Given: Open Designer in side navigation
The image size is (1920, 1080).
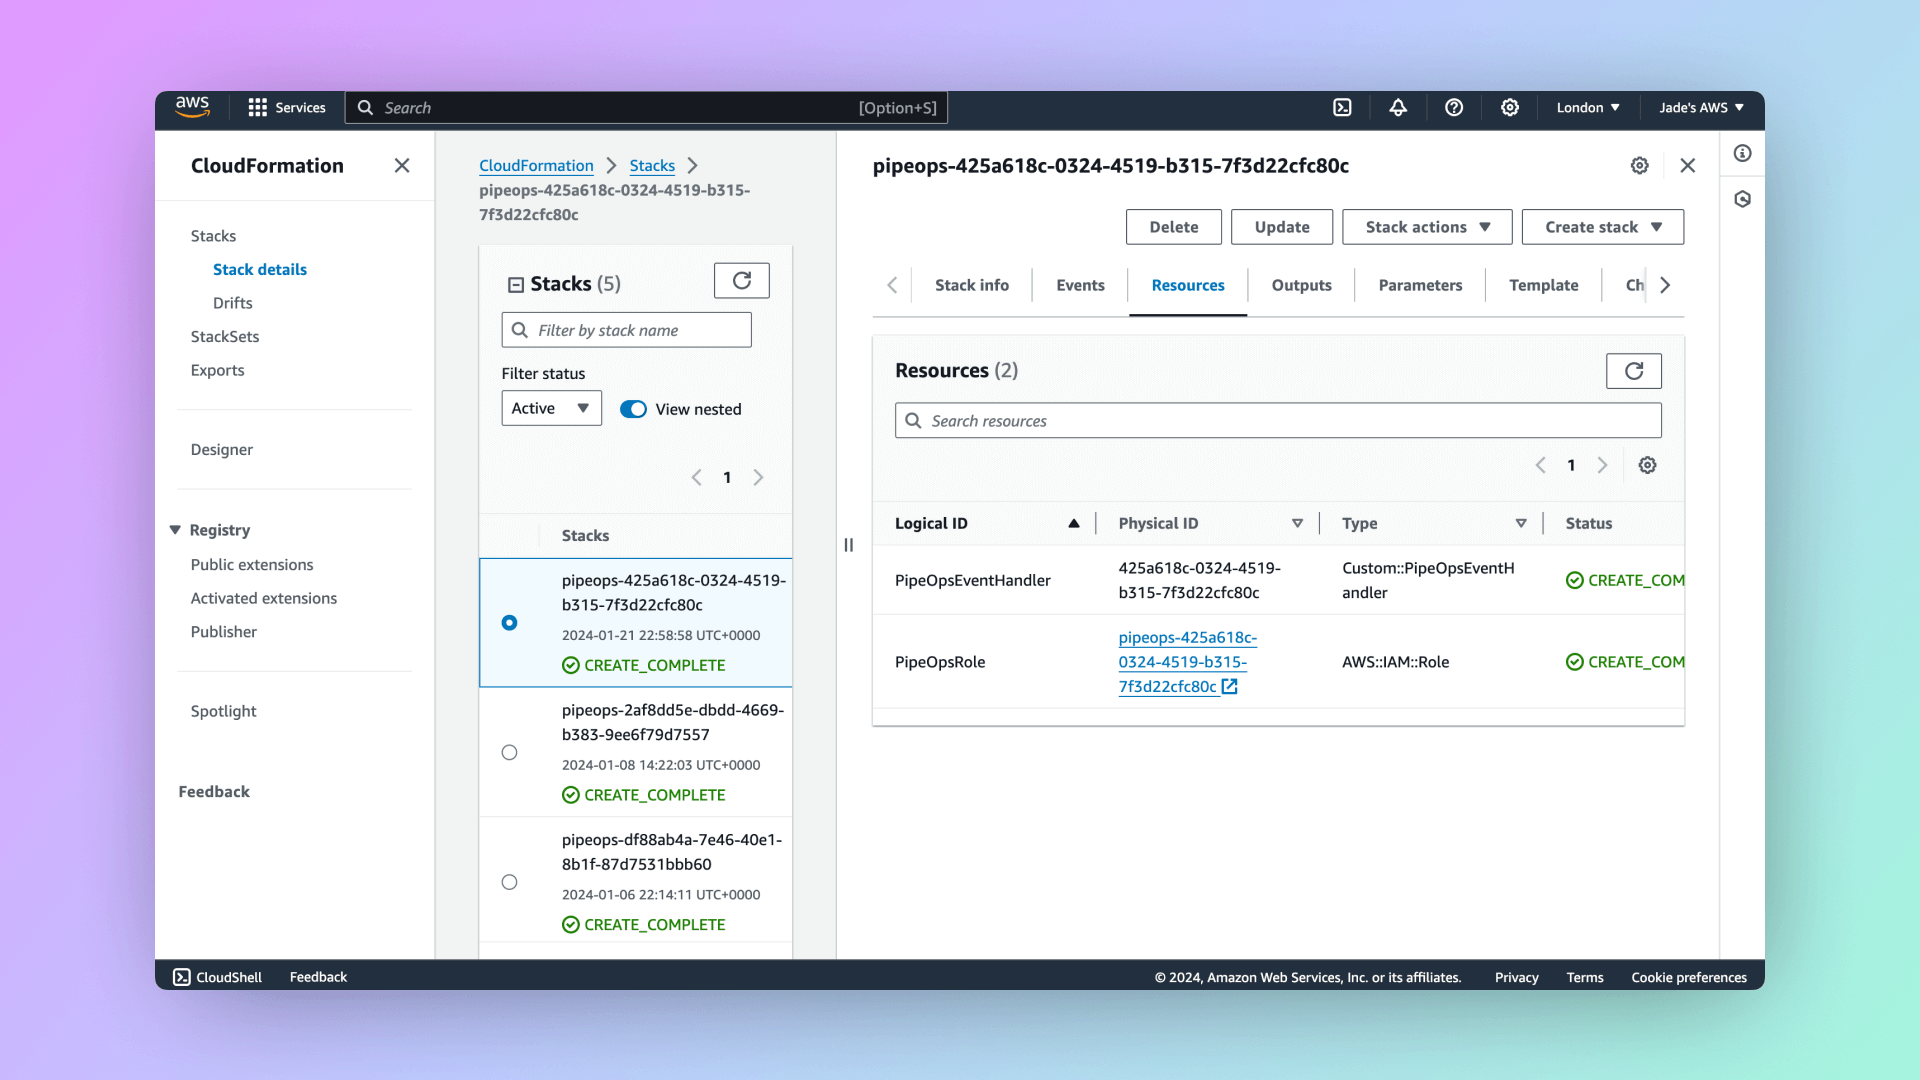Looking at the screenshot, I should [x=221, y=450].
